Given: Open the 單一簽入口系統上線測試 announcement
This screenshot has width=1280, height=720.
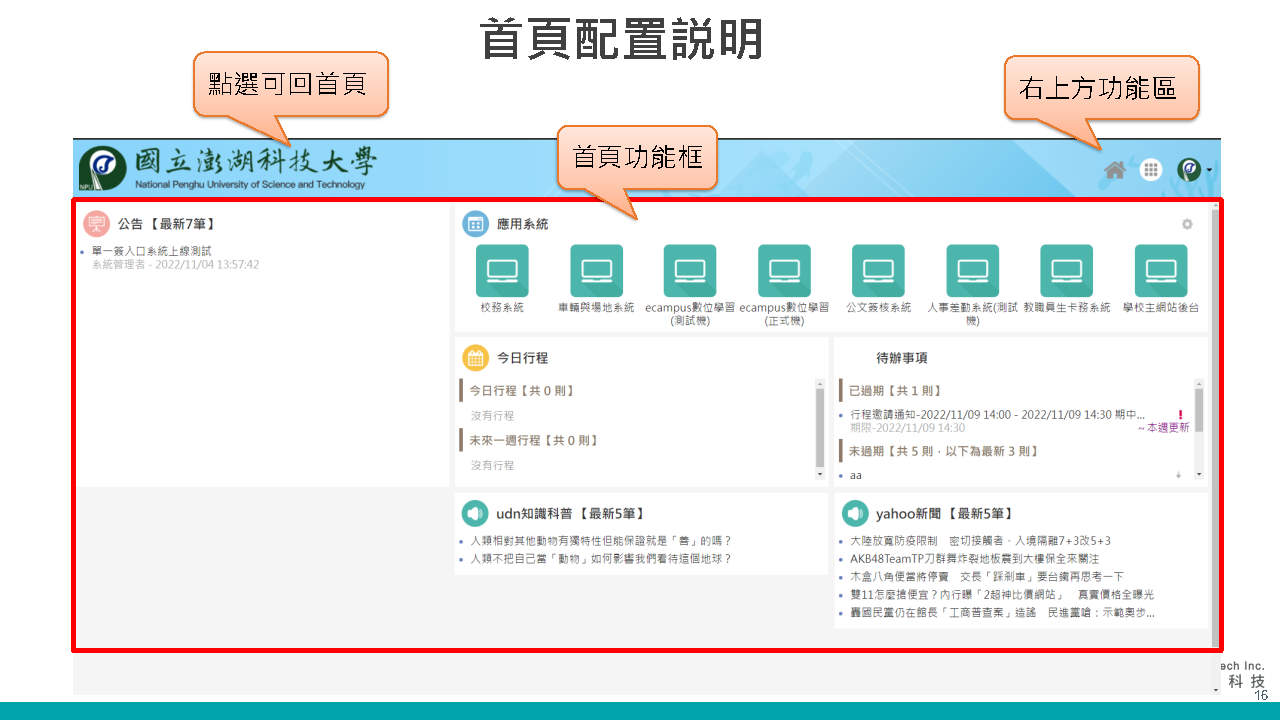Looking at the screenshot, I should (x=152, y=251).
